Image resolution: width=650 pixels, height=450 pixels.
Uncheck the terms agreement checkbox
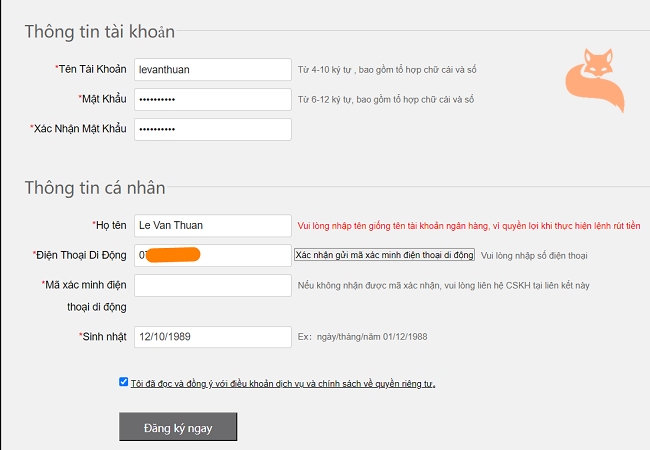124,382
